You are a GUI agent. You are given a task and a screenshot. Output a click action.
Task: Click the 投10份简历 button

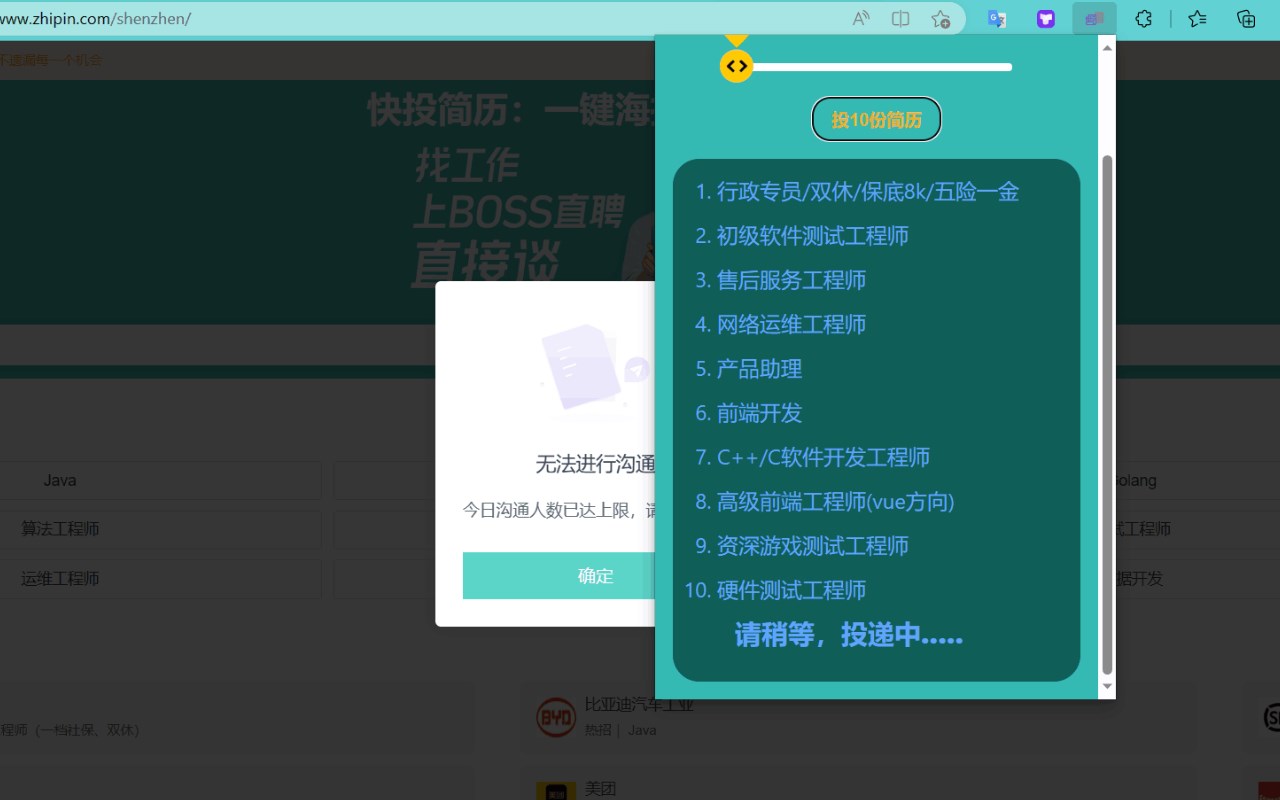[876, 120]
